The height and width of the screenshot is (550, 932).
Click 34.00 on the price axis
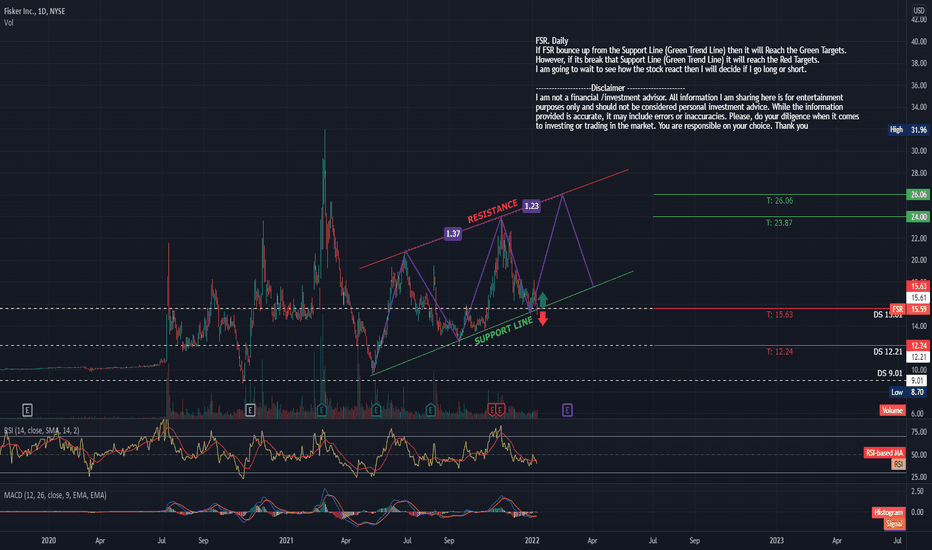point(918,107)
